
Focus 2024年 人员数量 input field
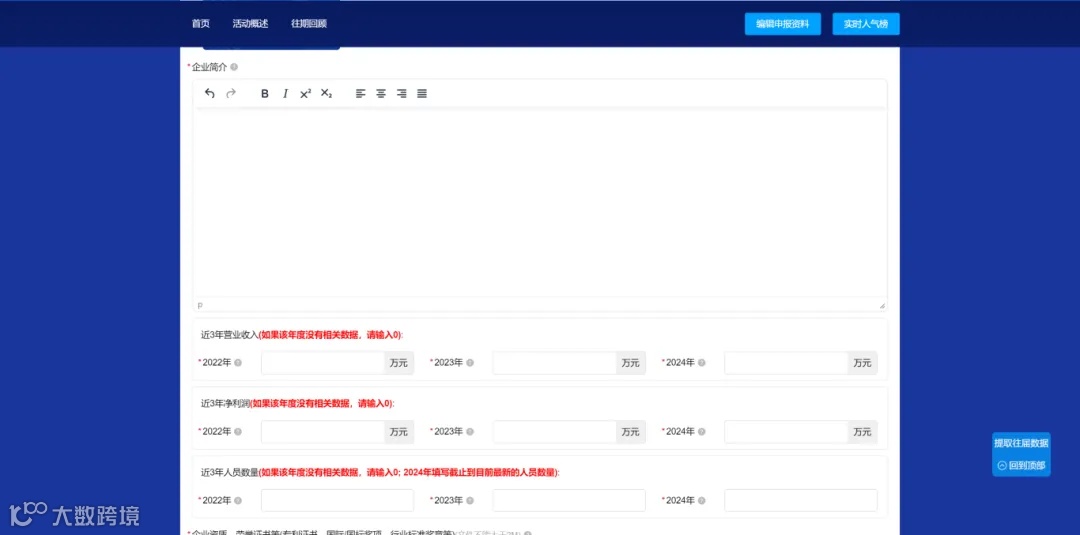point(801,501)
